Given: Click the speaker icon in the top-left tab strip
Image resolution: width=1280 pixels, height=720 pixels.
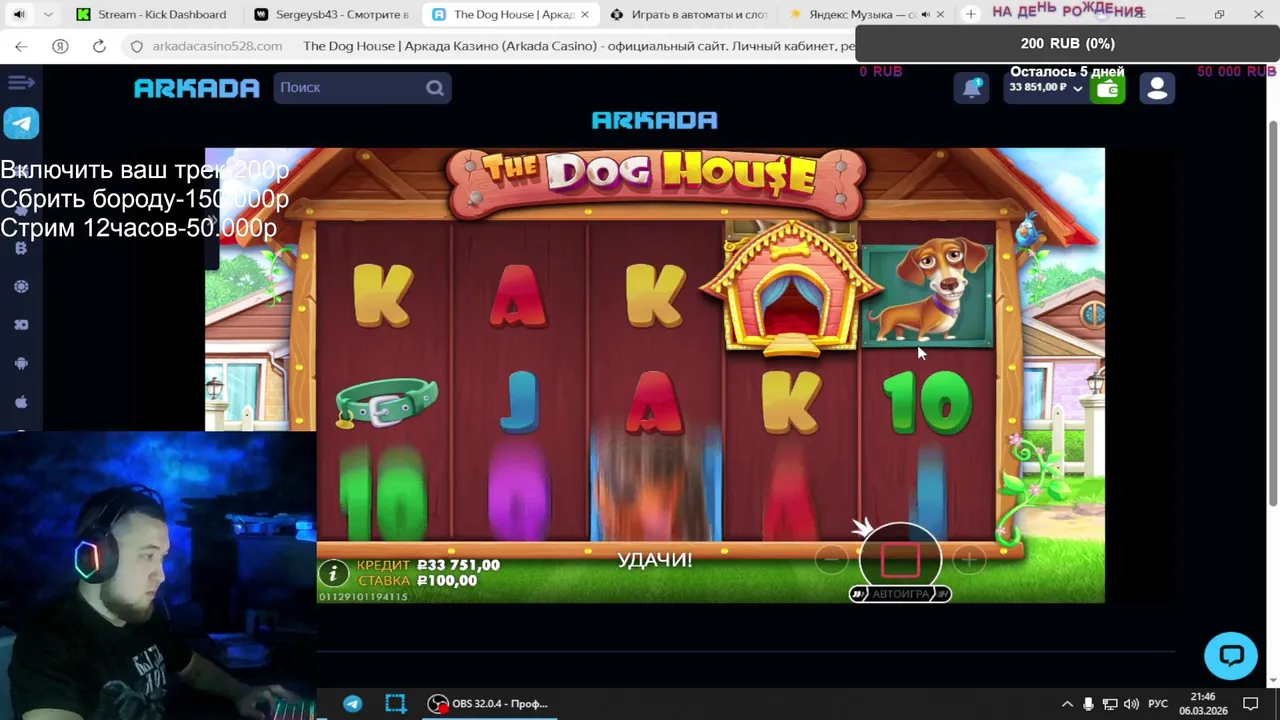Looking at the screenshot, I should point(19,15).
